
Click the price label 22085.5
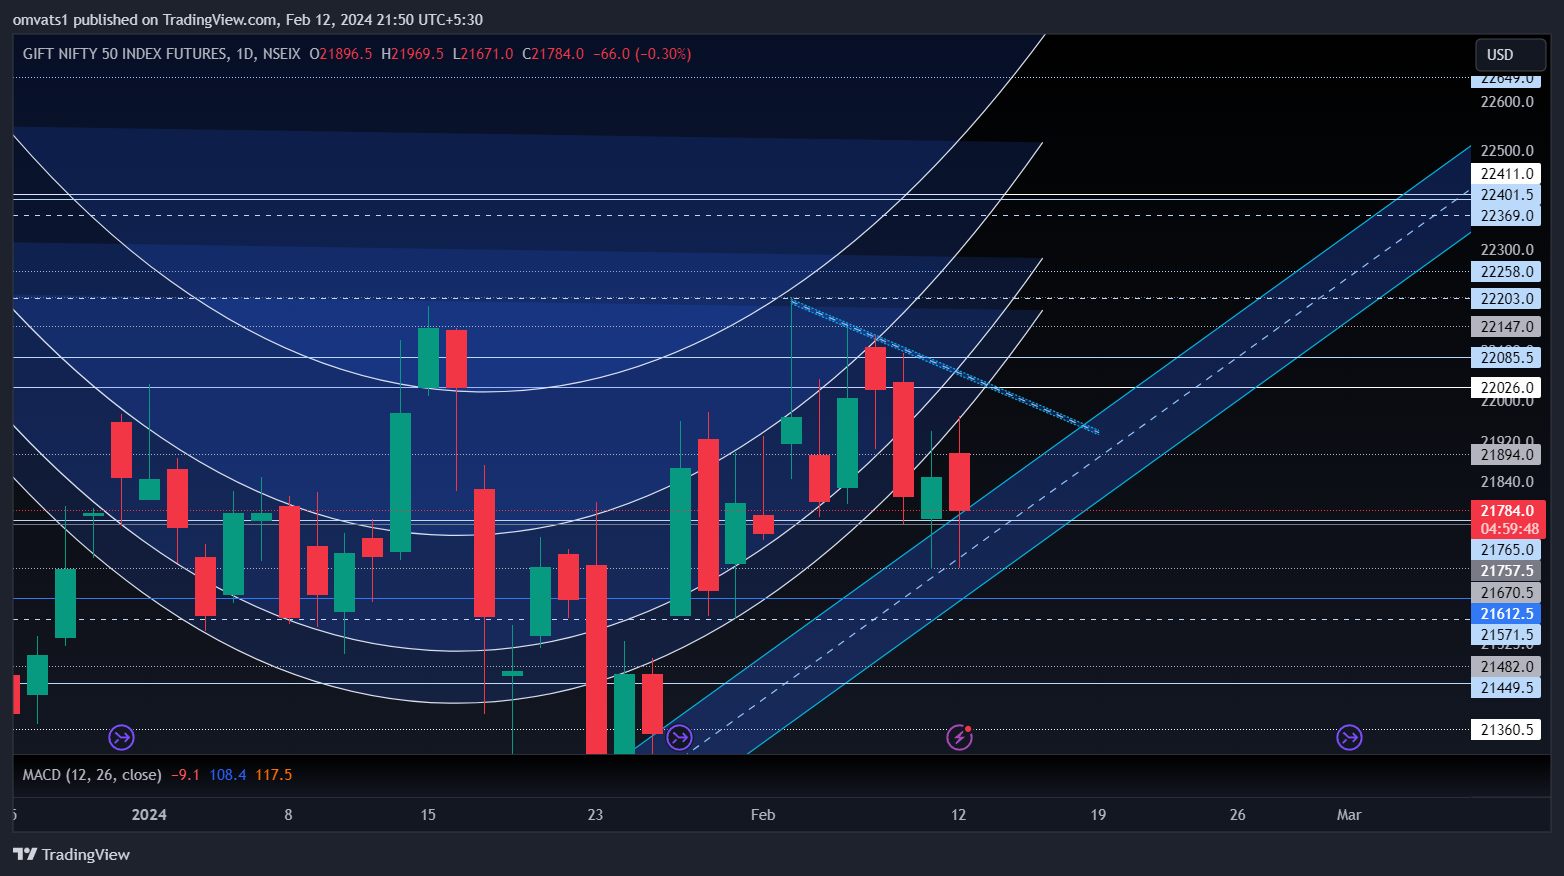(1506, 358)
